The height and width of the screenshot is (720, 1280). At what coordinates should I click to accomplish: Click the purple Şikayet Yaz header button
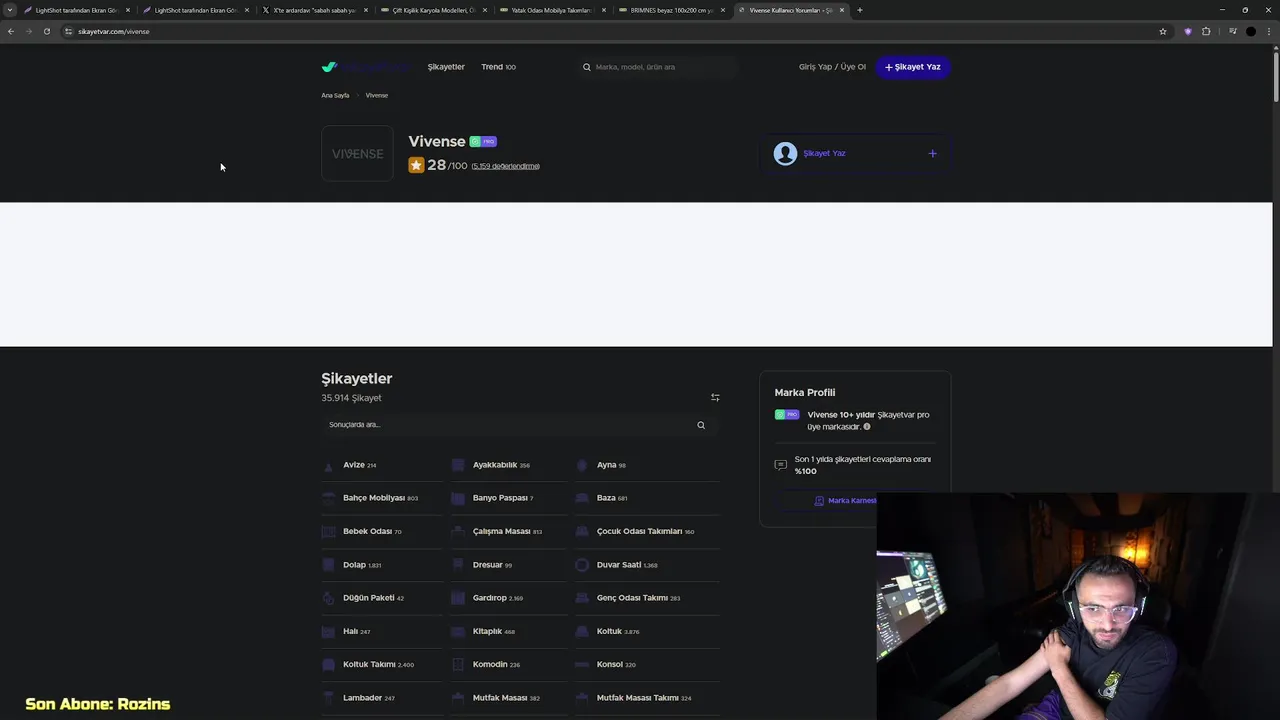pos(912,67)
